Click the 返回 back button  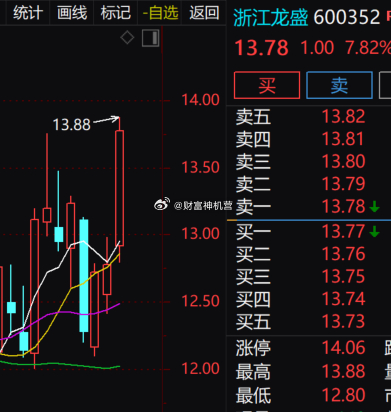pos(204,13)
